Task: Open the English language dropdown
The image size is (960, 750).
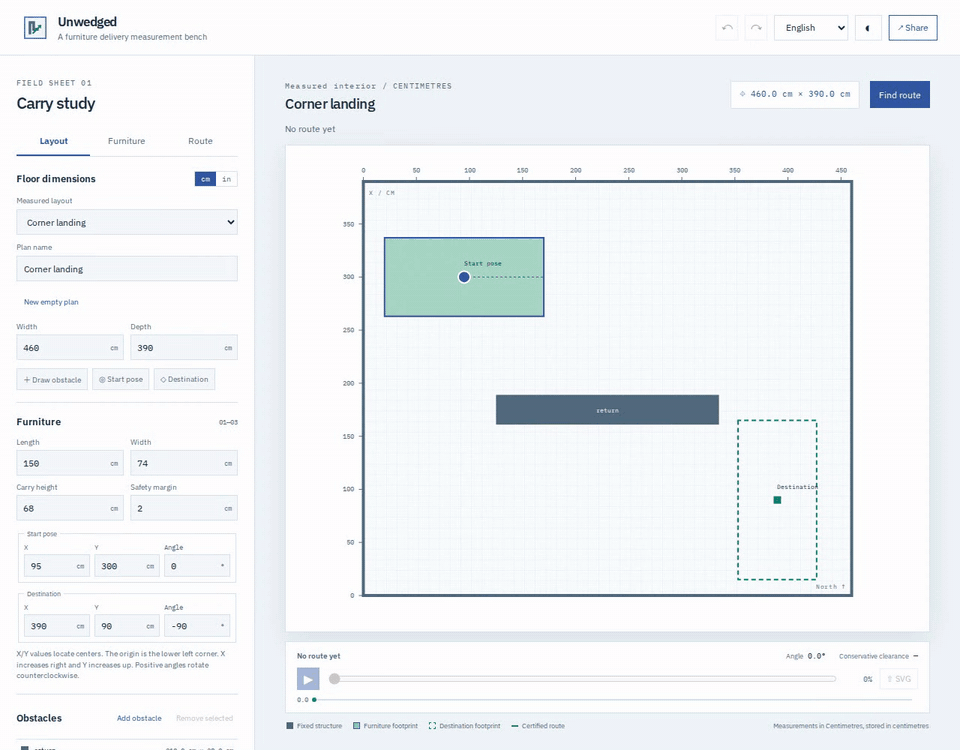Action: click(811, 28)
